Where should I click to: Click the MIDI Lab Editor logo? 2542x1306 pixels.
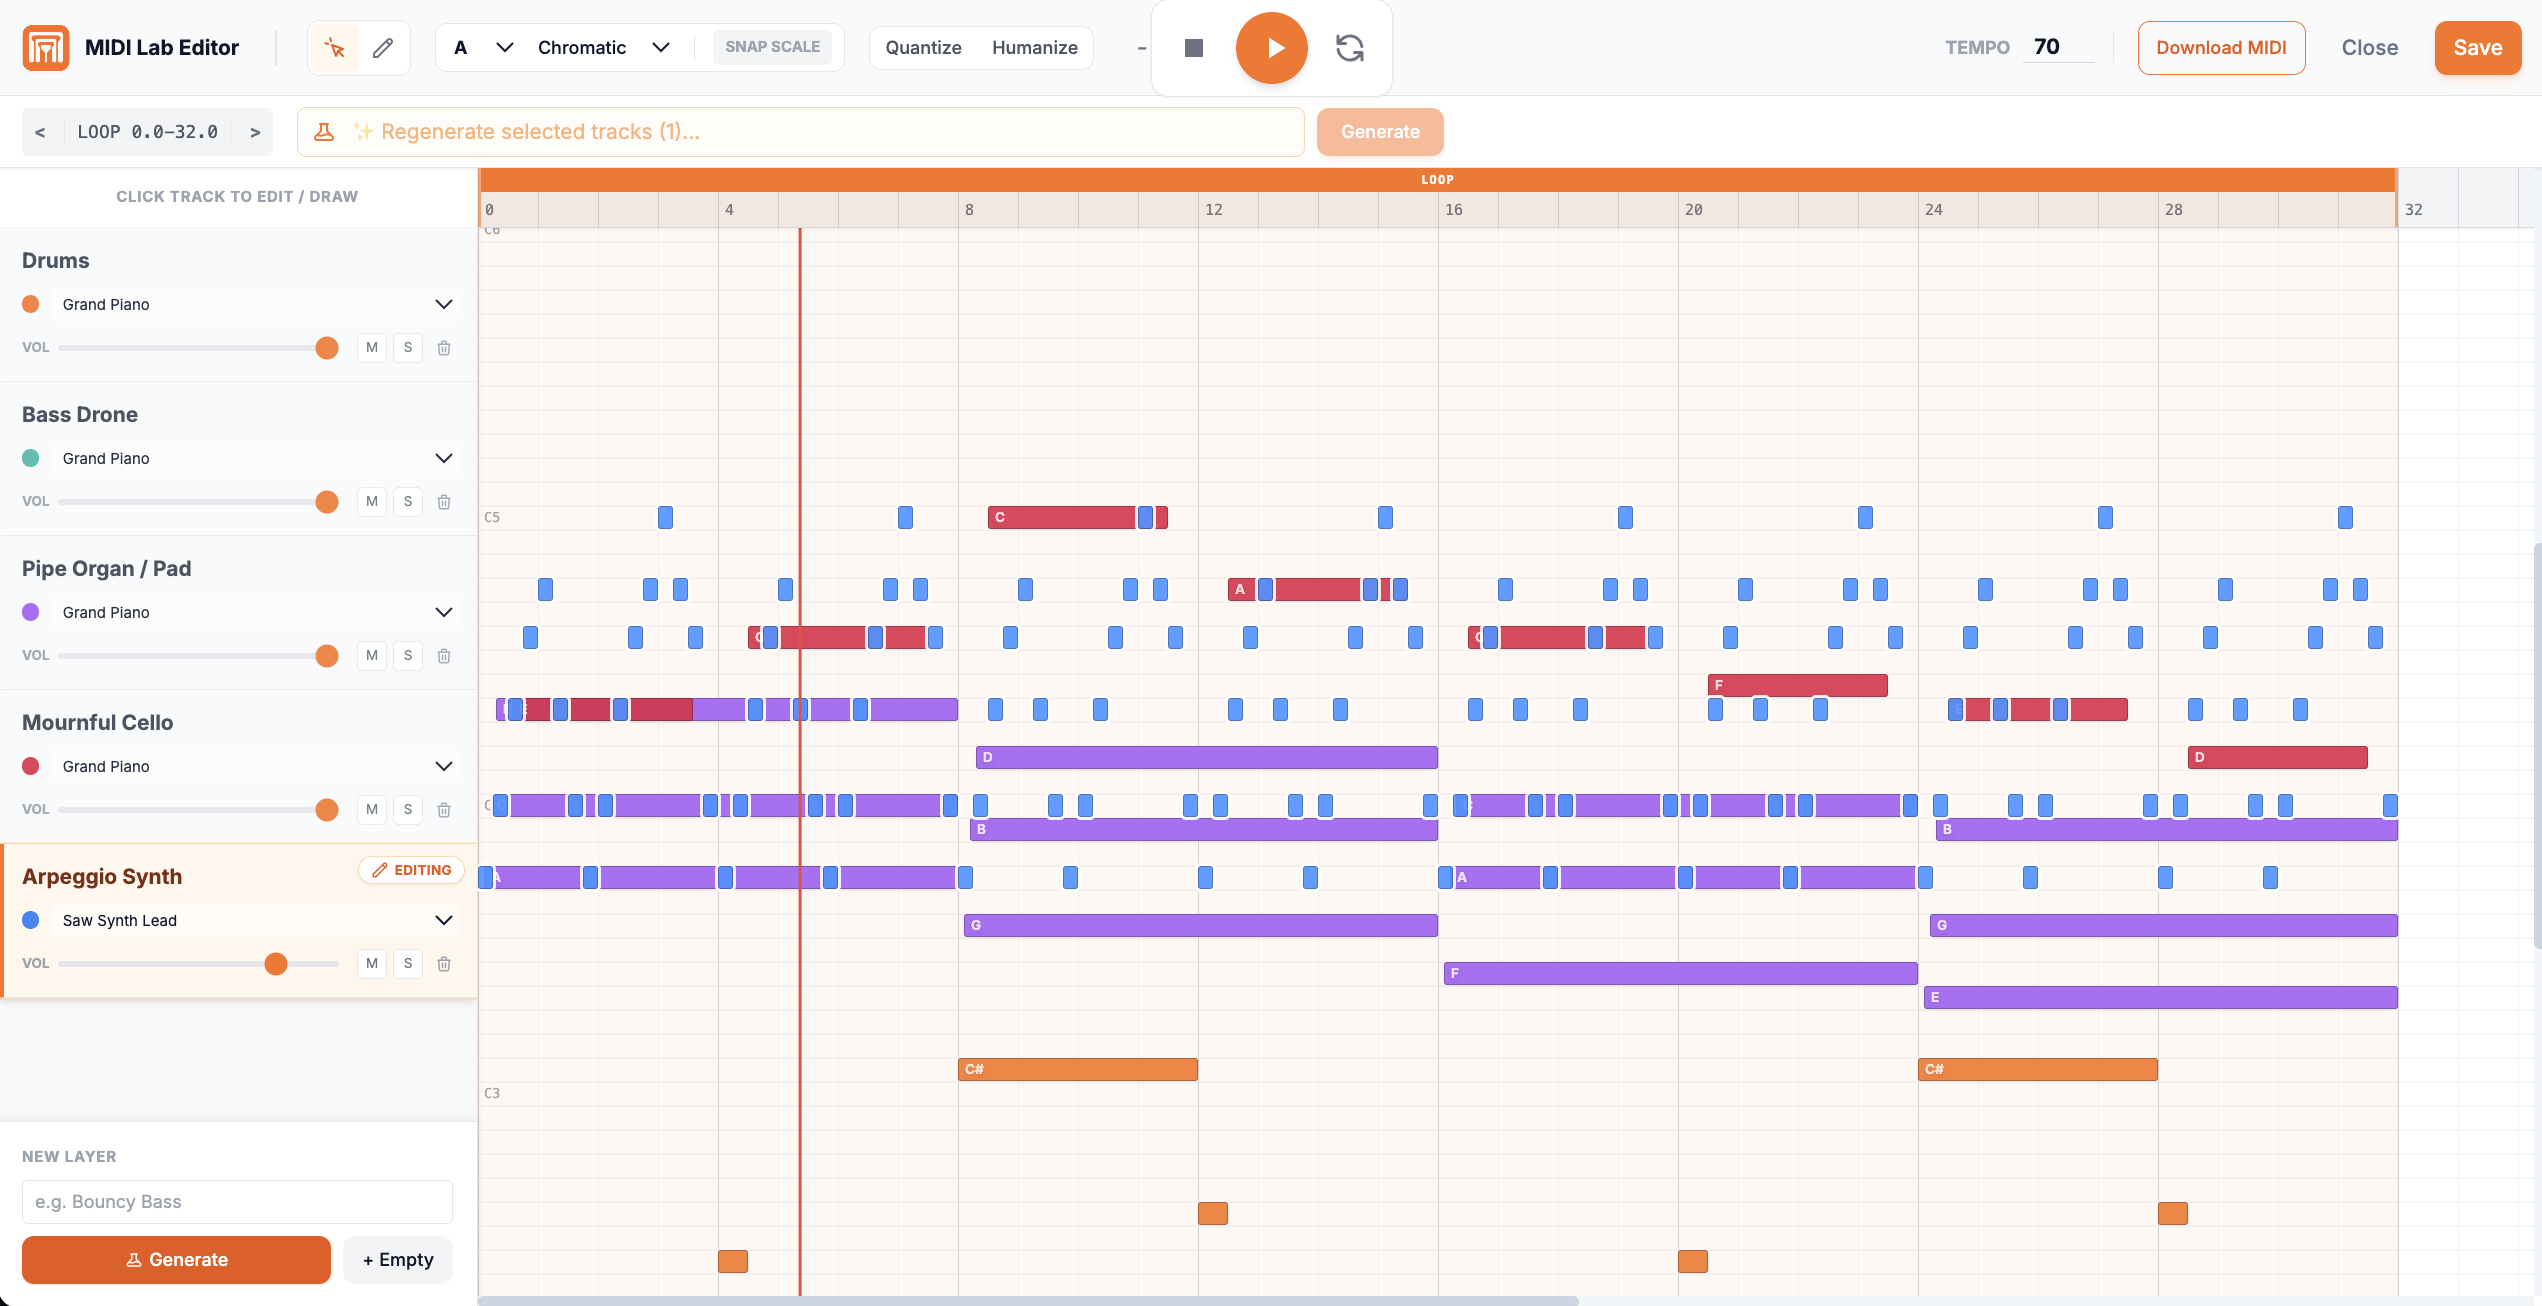pos(45,47)
